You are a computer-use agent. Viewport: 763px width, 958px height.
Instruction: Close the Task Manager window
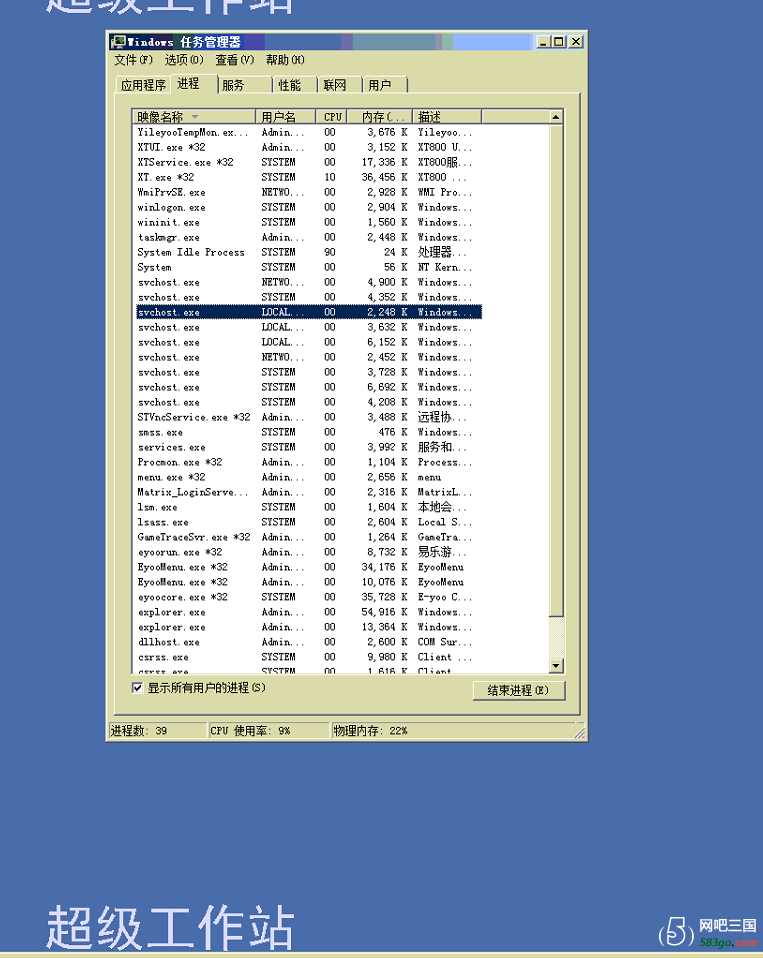click(576, 42)
